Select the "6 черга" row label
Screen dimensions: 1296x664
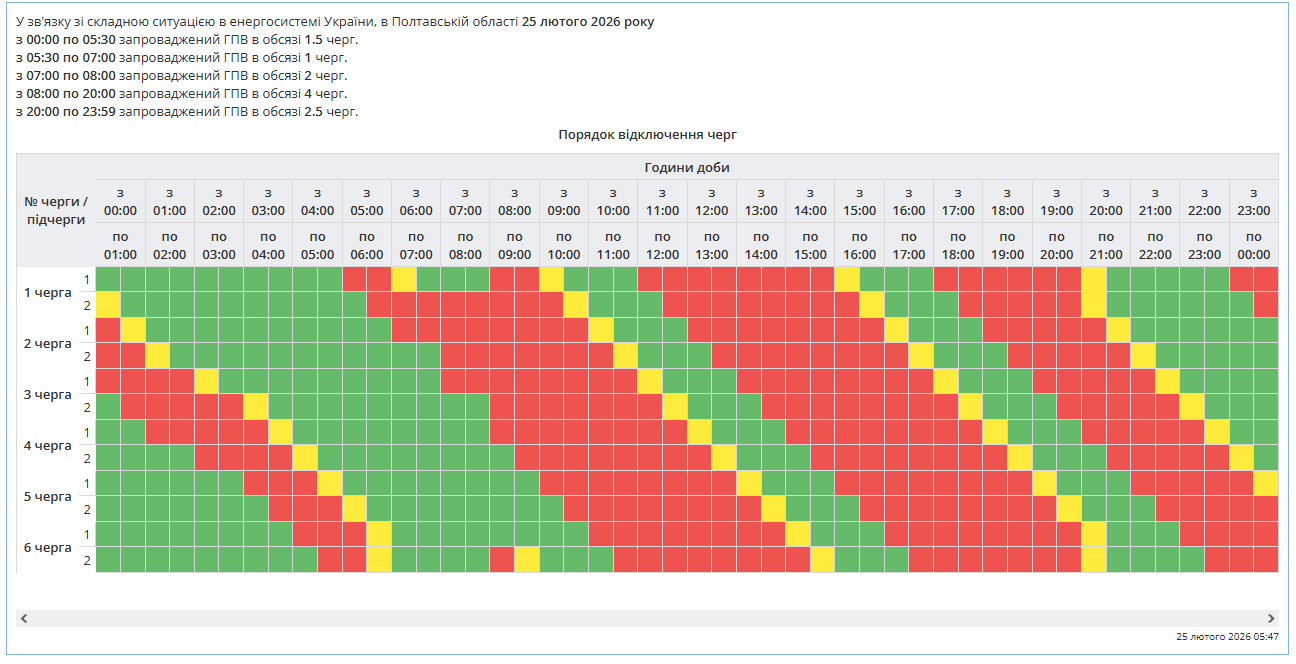click(x=47, y=547)
